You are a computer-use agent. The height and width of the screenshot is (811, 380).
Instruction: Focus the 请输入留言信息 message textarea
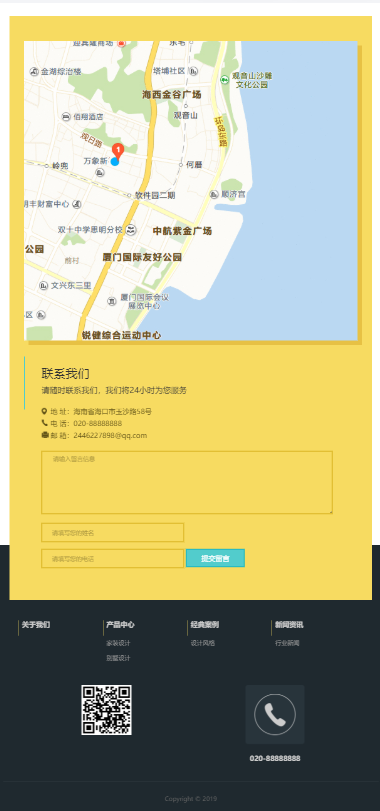[187, 483]
